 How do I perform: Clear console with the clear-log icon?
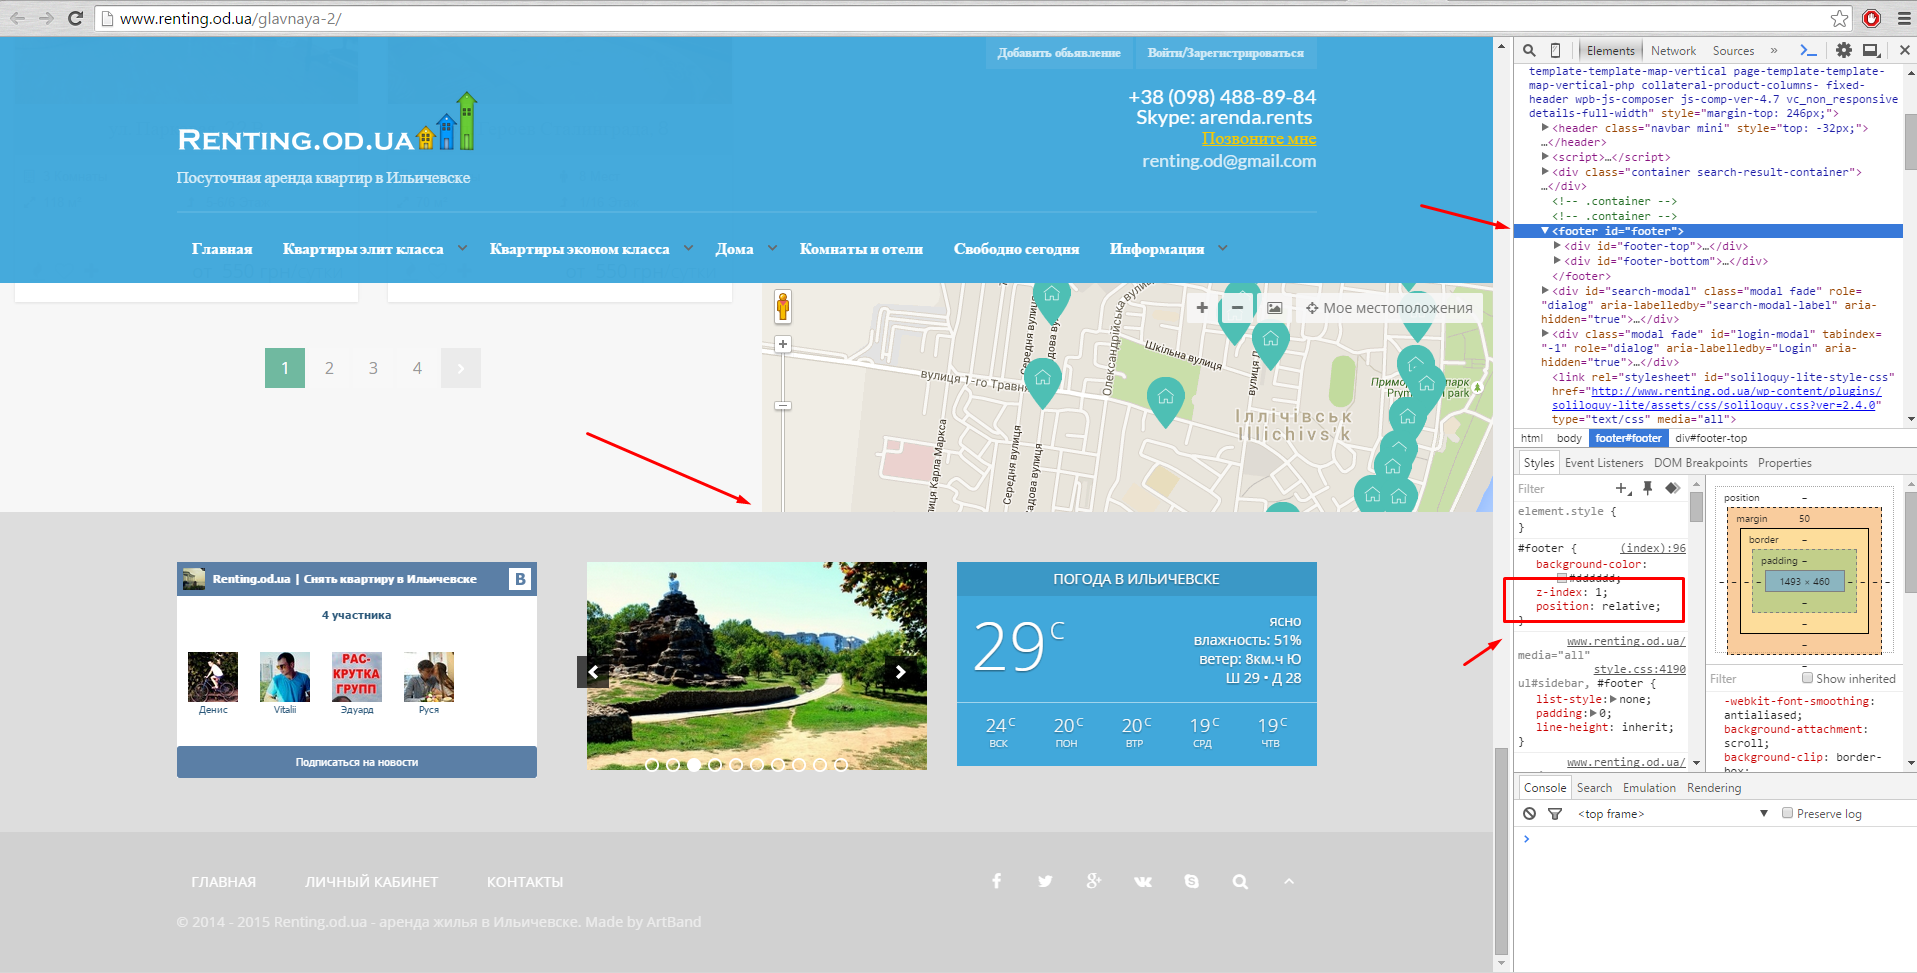coord(1529,814)
